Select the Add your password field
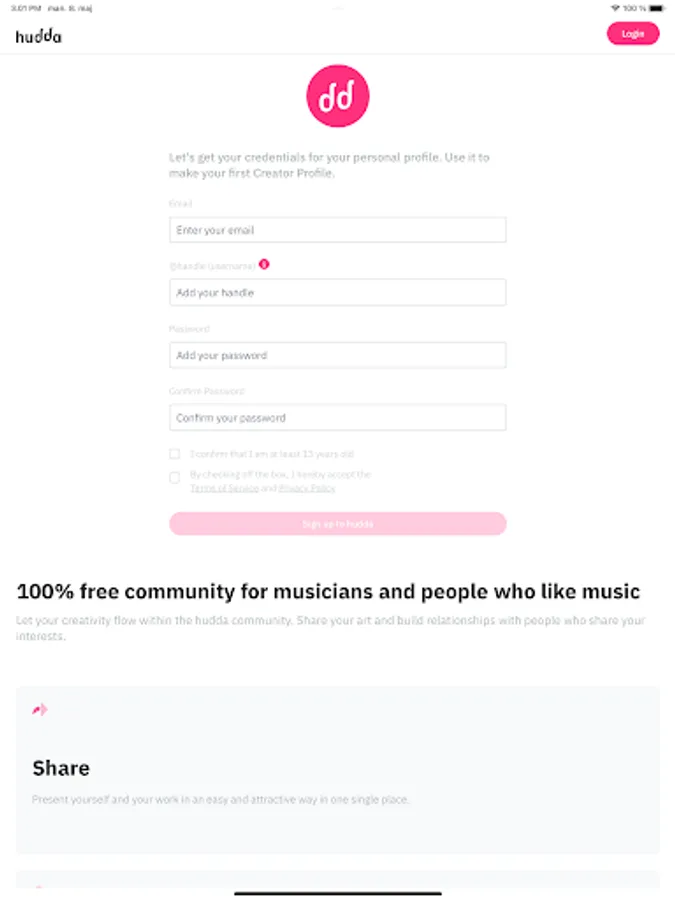Viewport: 675px width, 900px height. coord(338,355)
